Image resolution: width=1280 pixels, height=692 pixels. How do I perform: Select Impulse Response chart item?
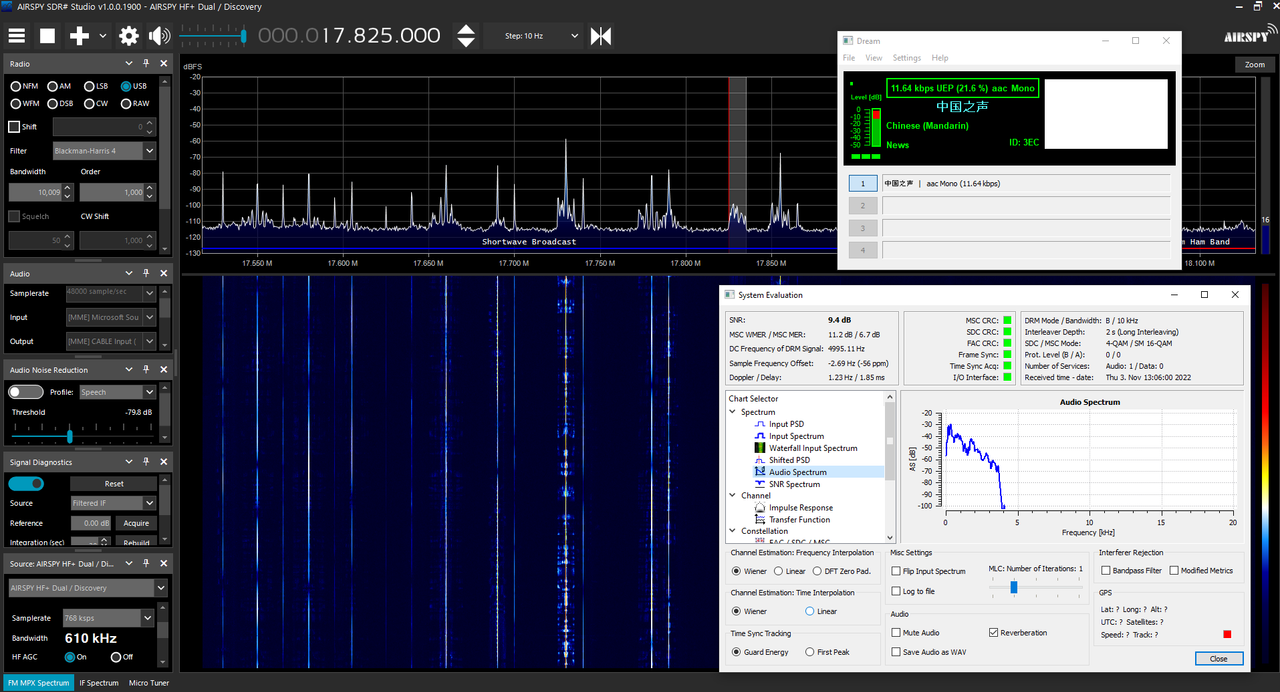point(800,508)
